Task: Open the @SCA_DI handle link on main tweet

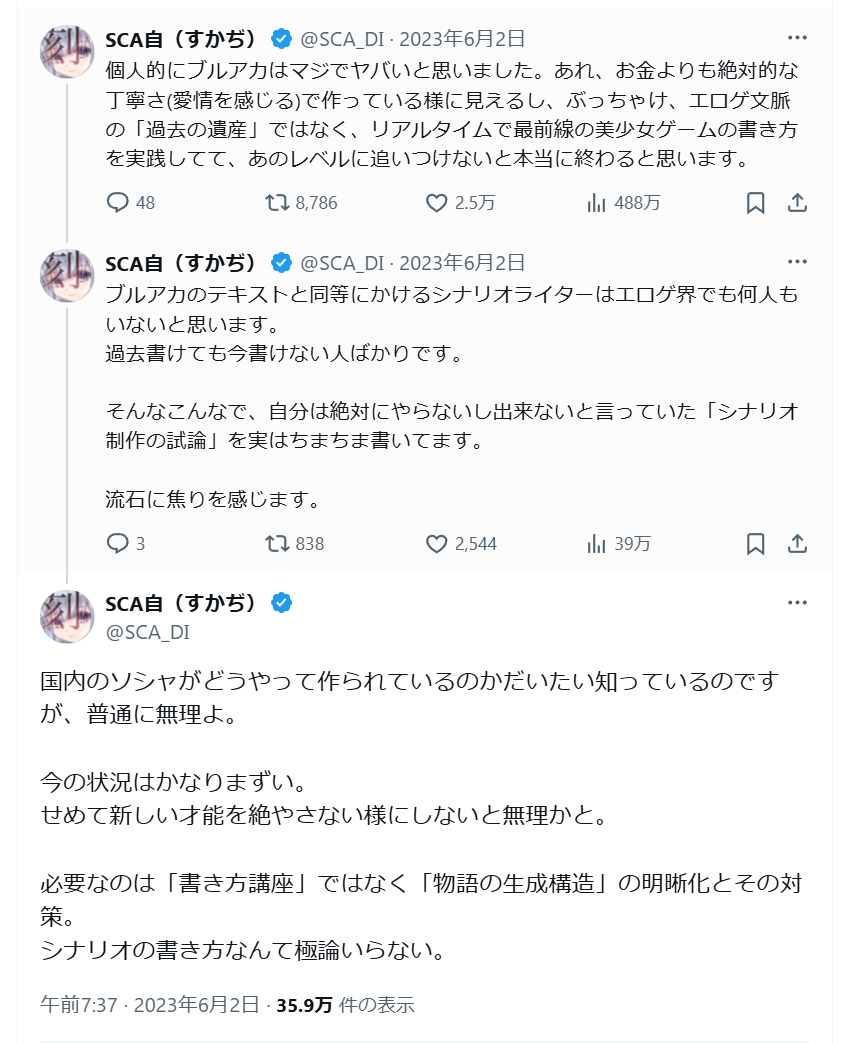Action: point(147,632)
